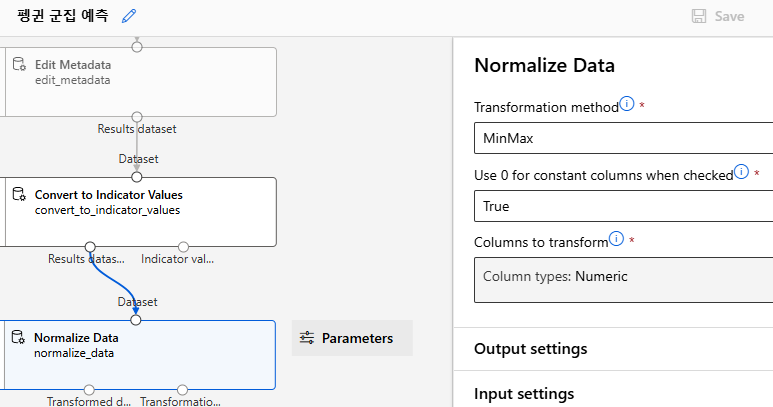Open the constant columns True dropdown
Viewport: 773px width, 407px height.
(x=624, y=206)
